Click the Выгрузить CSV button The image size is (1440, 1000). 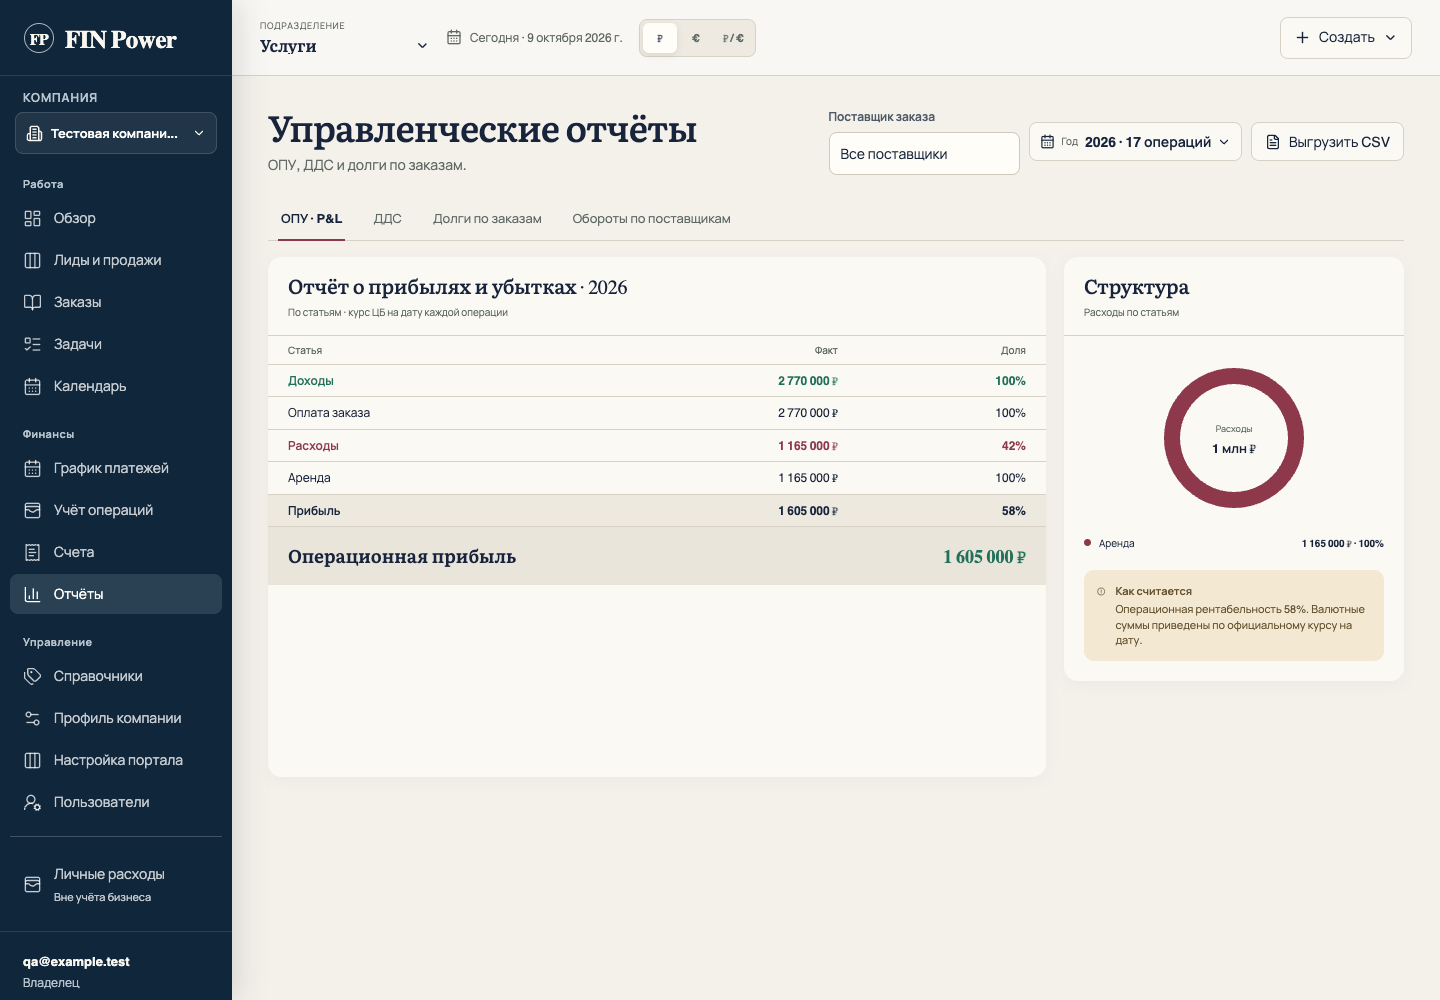pos(1327,142)
